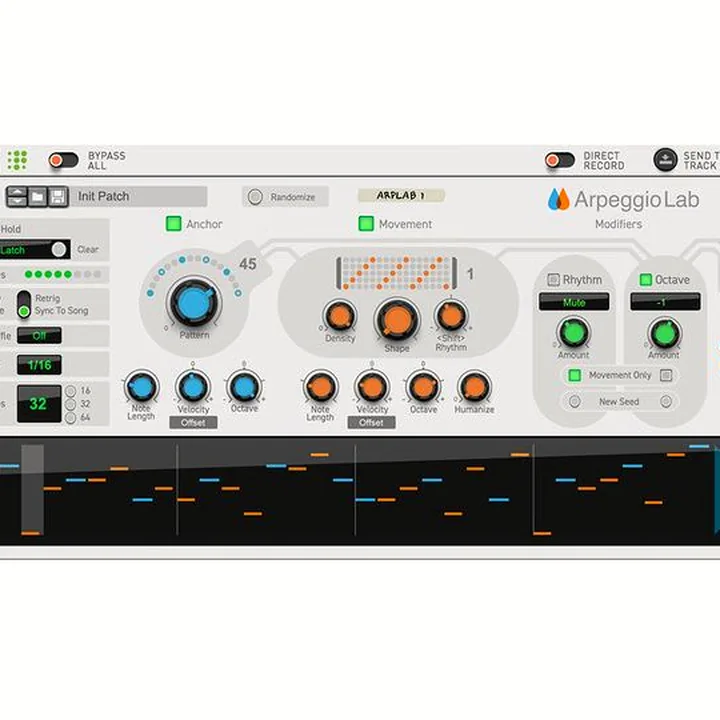Click the orange Density knob
Image resolution: width=720 pixels, height=720 pixels.
tap(340, 316)
